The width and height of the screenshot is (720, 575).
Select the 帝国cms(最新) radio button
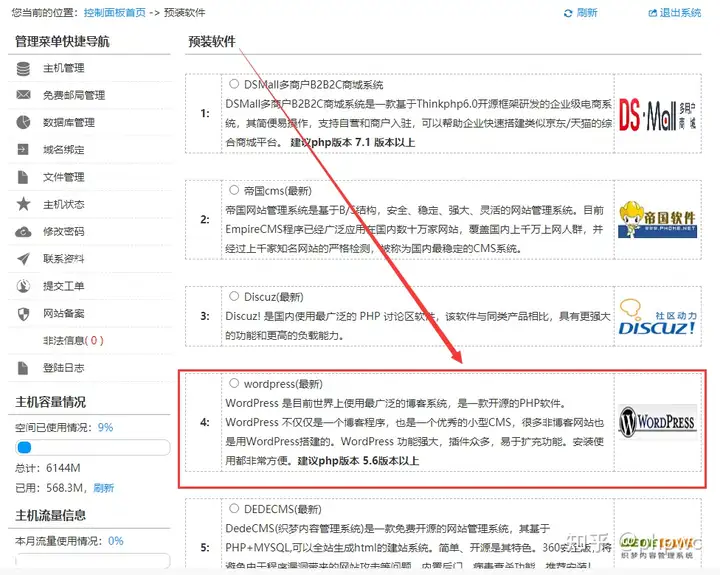[234, 190]
